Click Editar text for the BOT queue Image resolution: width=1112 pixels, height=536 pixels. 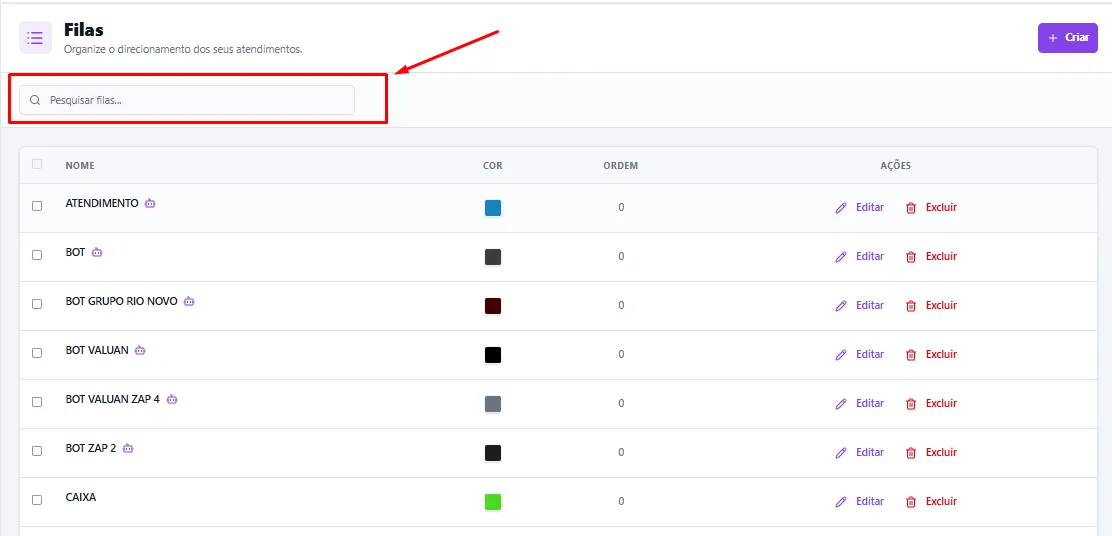(869, 257)
